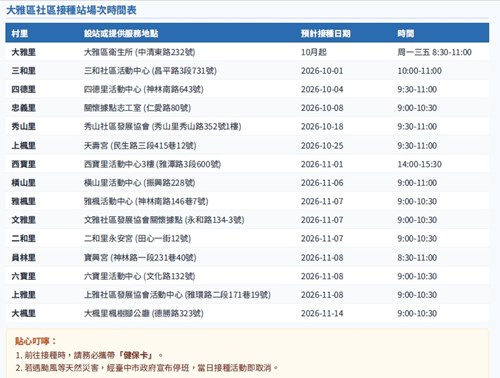Click the 預計接種日期 column header

326,33
